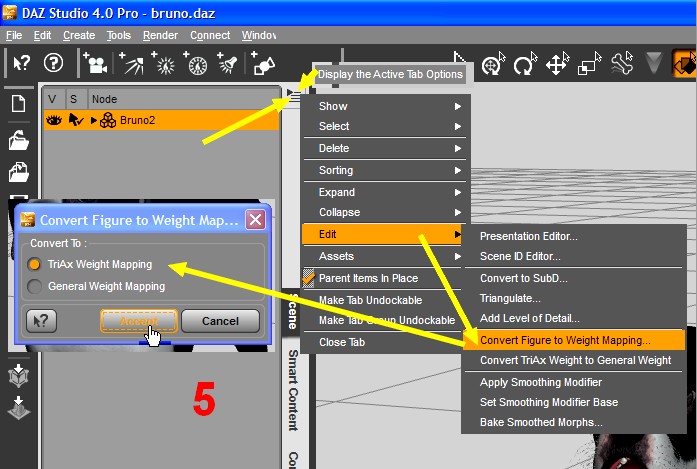
Task: Click Close Tab in options menu
Action: click(381, 342)
